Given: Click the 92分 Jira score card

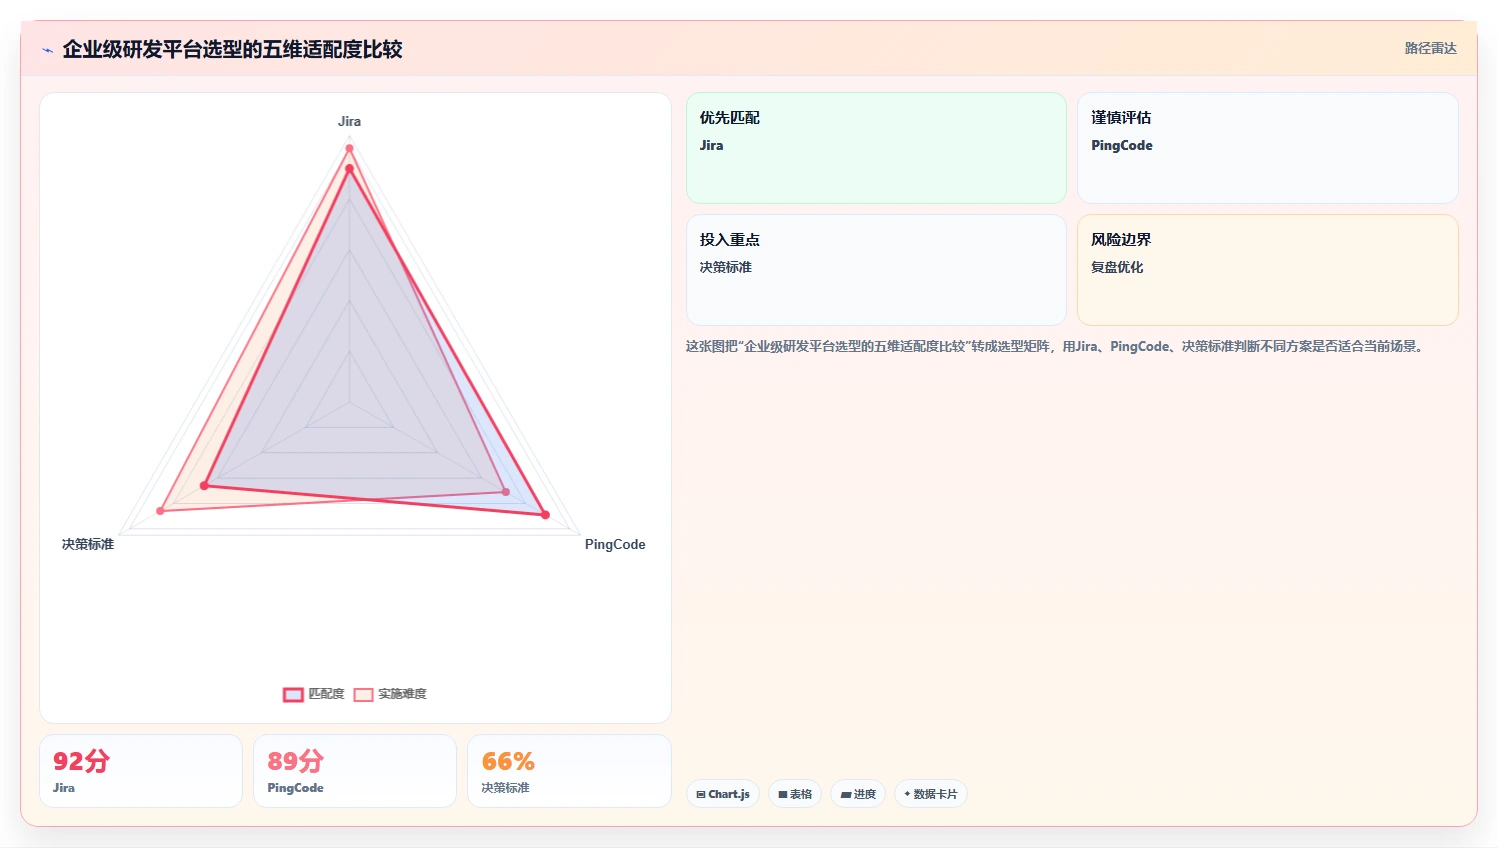Looking at the screenshot, I should point(141,771).
